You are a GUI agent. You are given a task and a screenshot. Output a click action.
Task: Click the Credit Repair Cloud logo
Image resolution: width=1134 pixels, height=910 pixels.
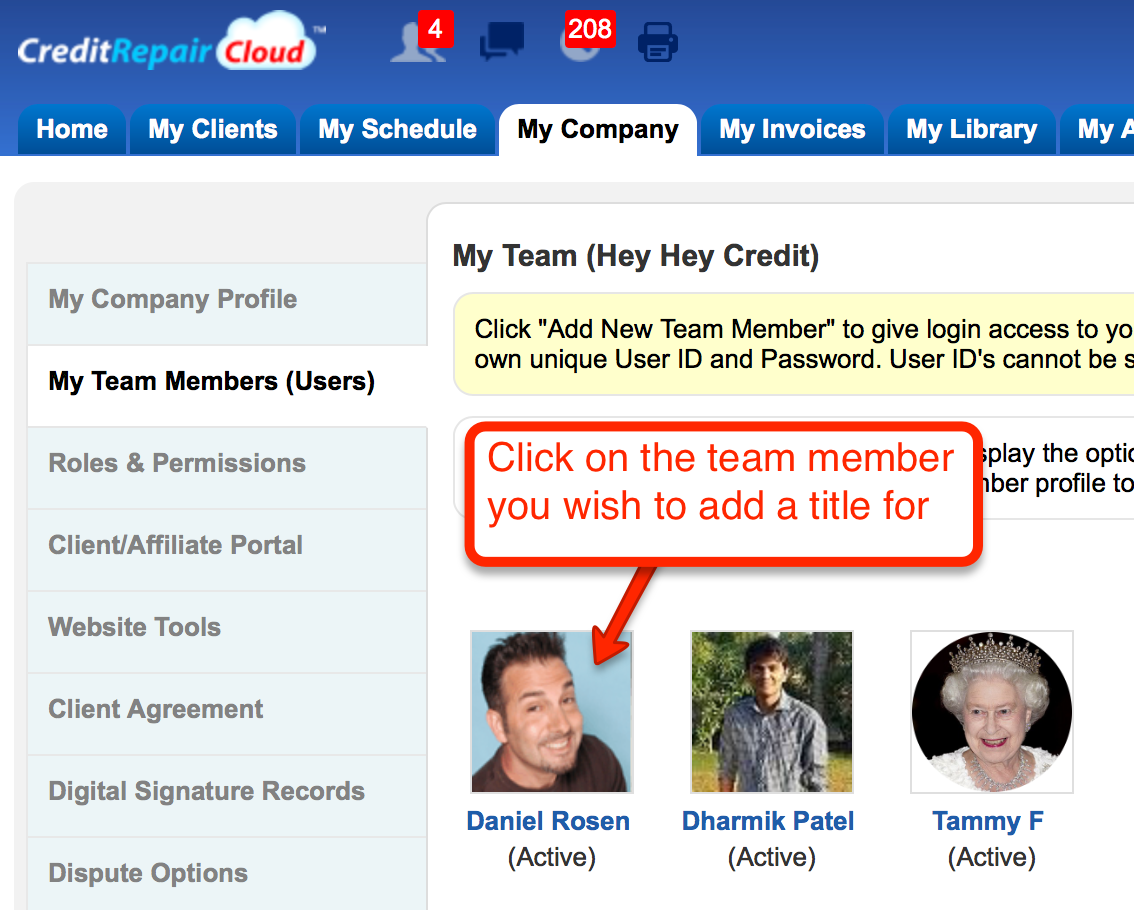tap(171, 42)
